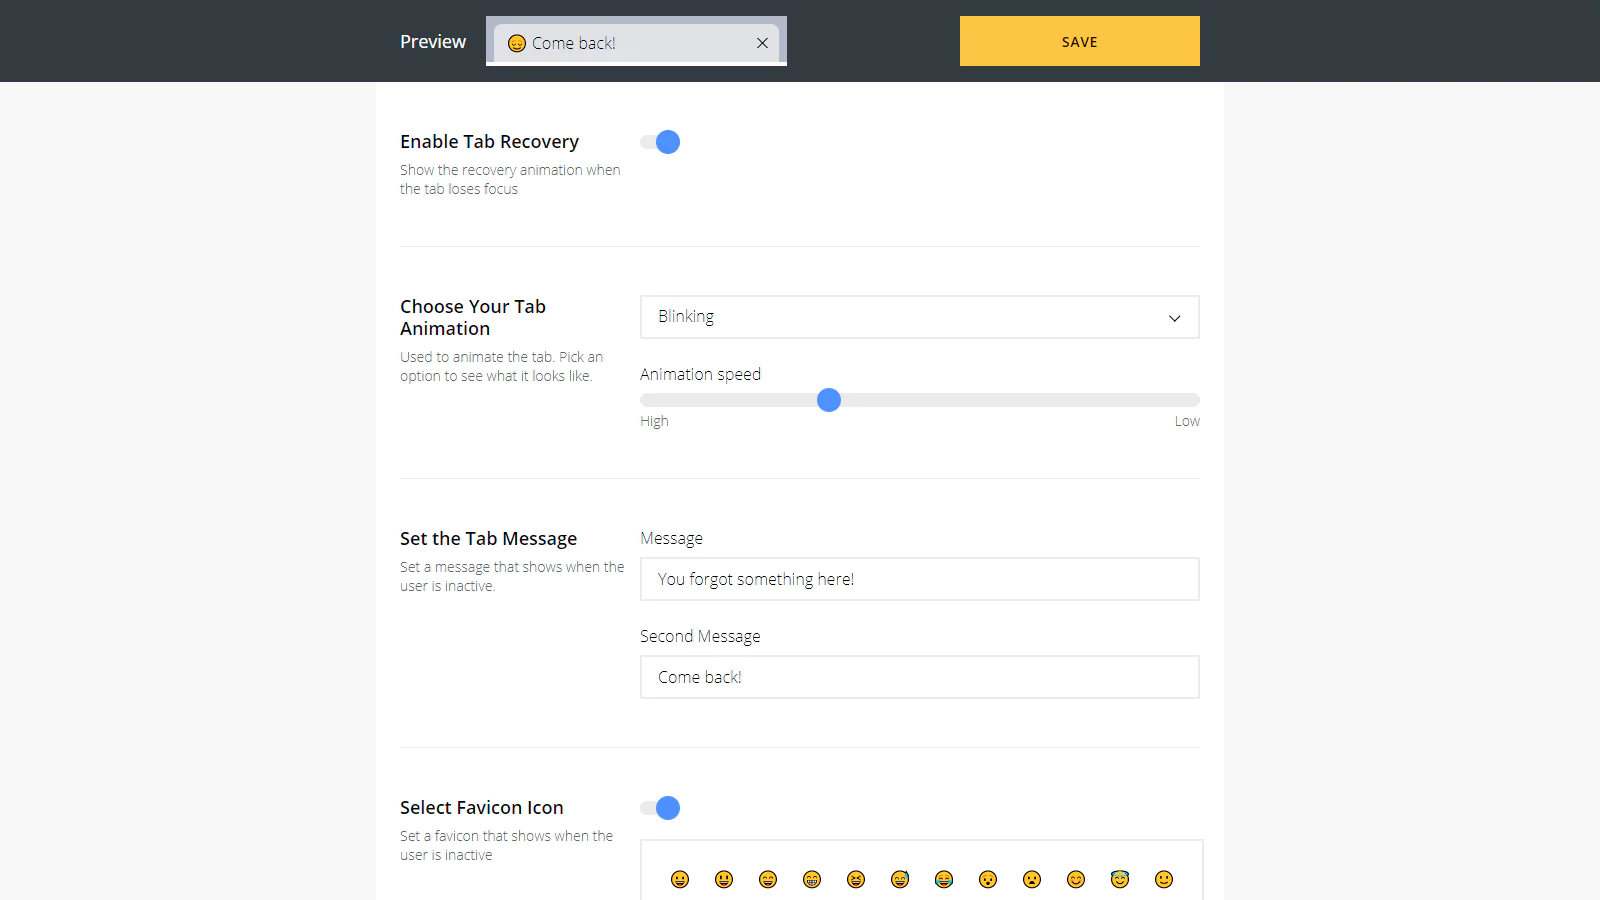The image size is (1600, 900).
Task: Click the 'Second Message' field label
Action: [x=700, y=636]
